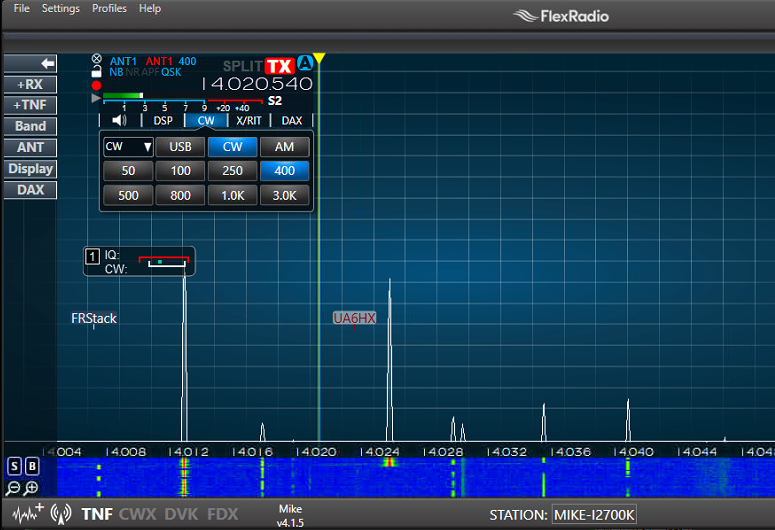The width and height of the screenshot is (775, 530).
Task: Switch to the X/RIT tab
Action: [x=249, y=121]
